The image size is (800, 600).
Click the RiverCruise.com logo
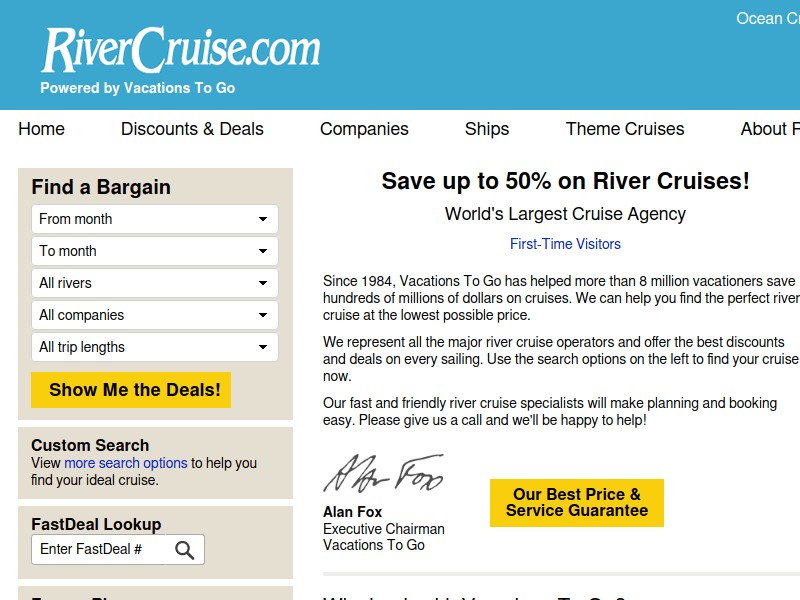click(180, 46)
